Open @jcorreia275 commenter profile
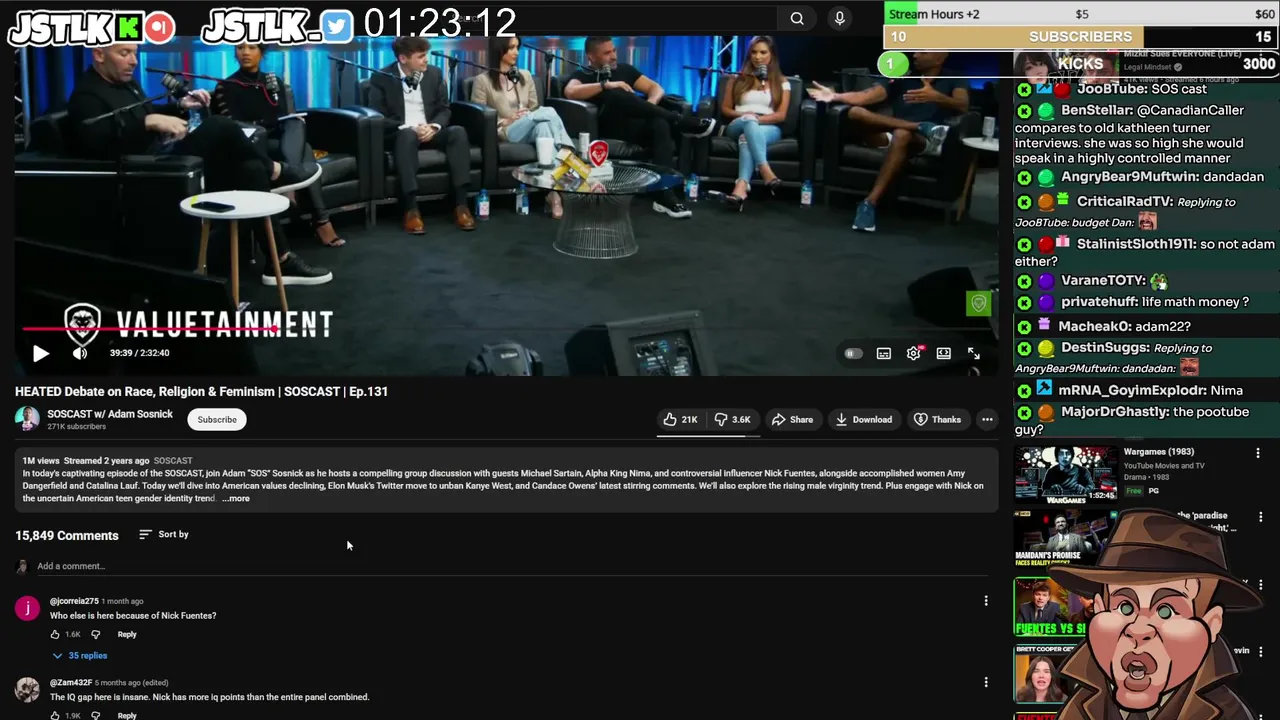 [74, 601]
